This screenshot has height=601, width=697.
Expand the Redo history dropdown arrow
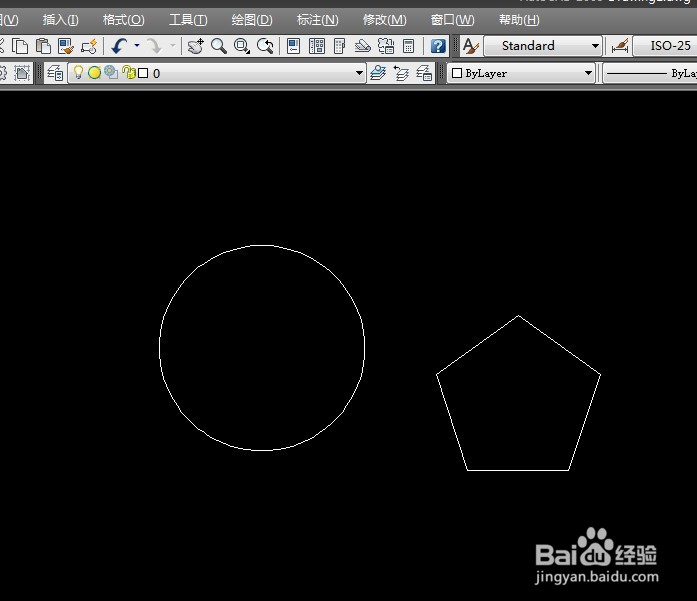(x=173, y=45)
